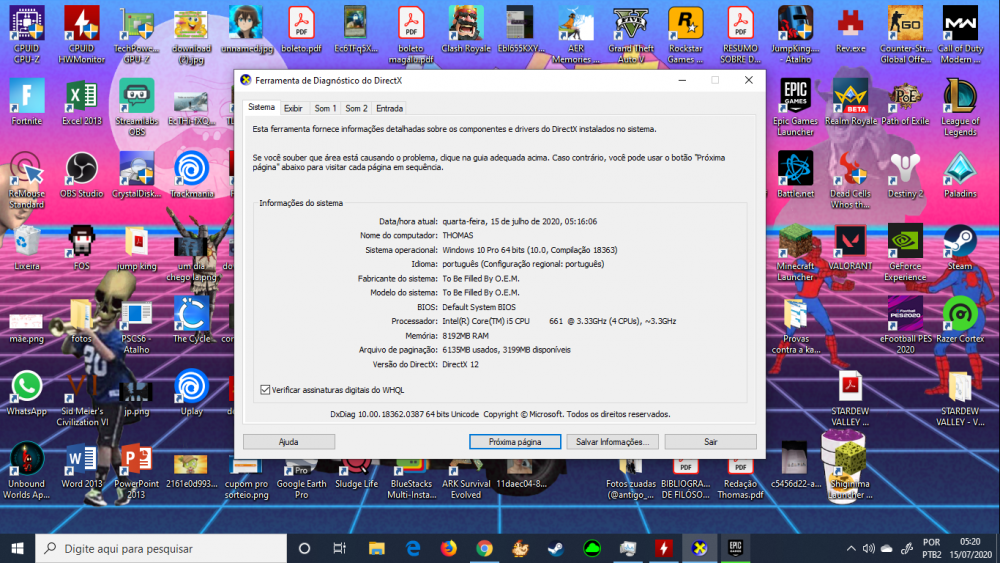Open Clash Royale desktop shortcut
The height and width of the screenshot is (563, 1000).
click(x=466, y=29)
